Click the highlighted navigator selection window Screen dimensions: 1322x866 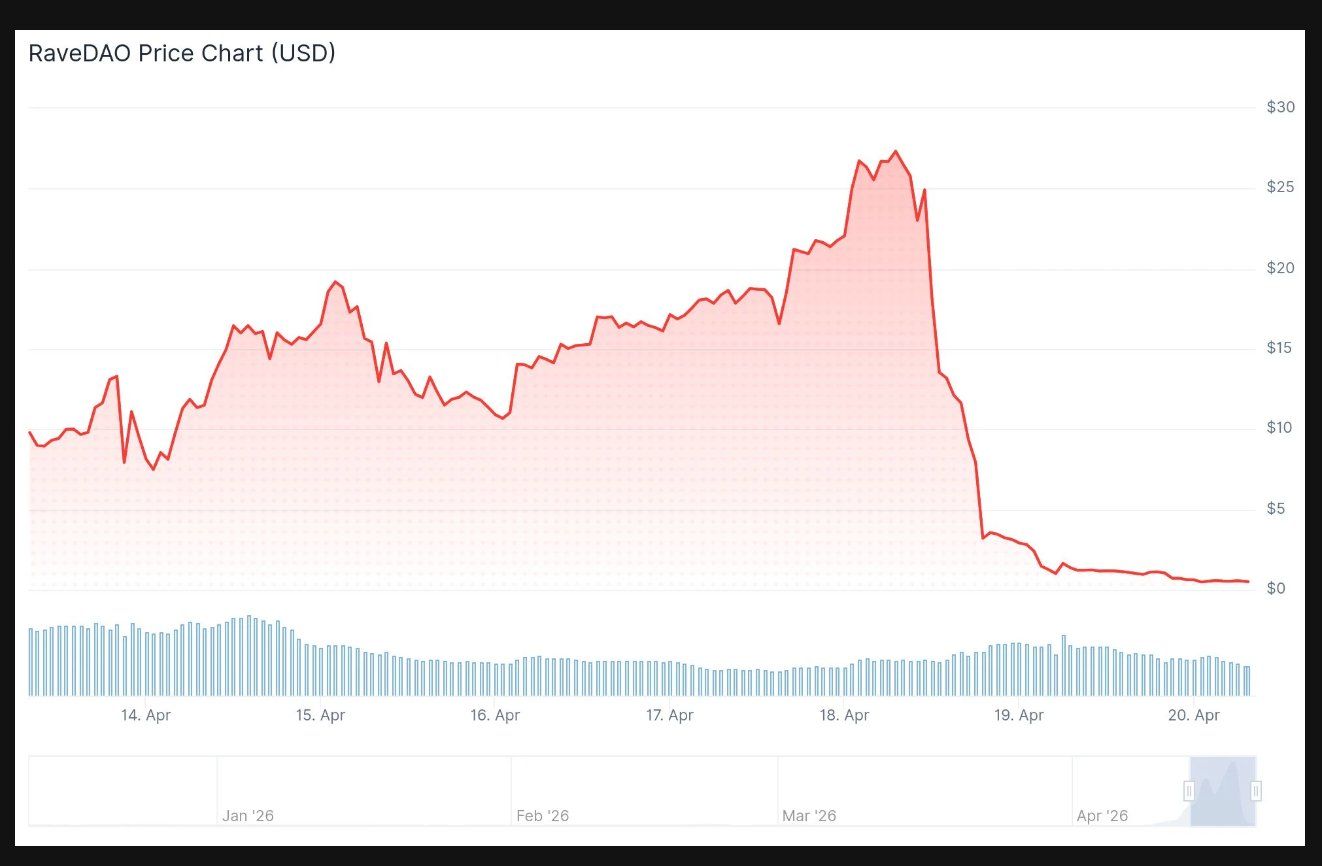point(1222,791)
